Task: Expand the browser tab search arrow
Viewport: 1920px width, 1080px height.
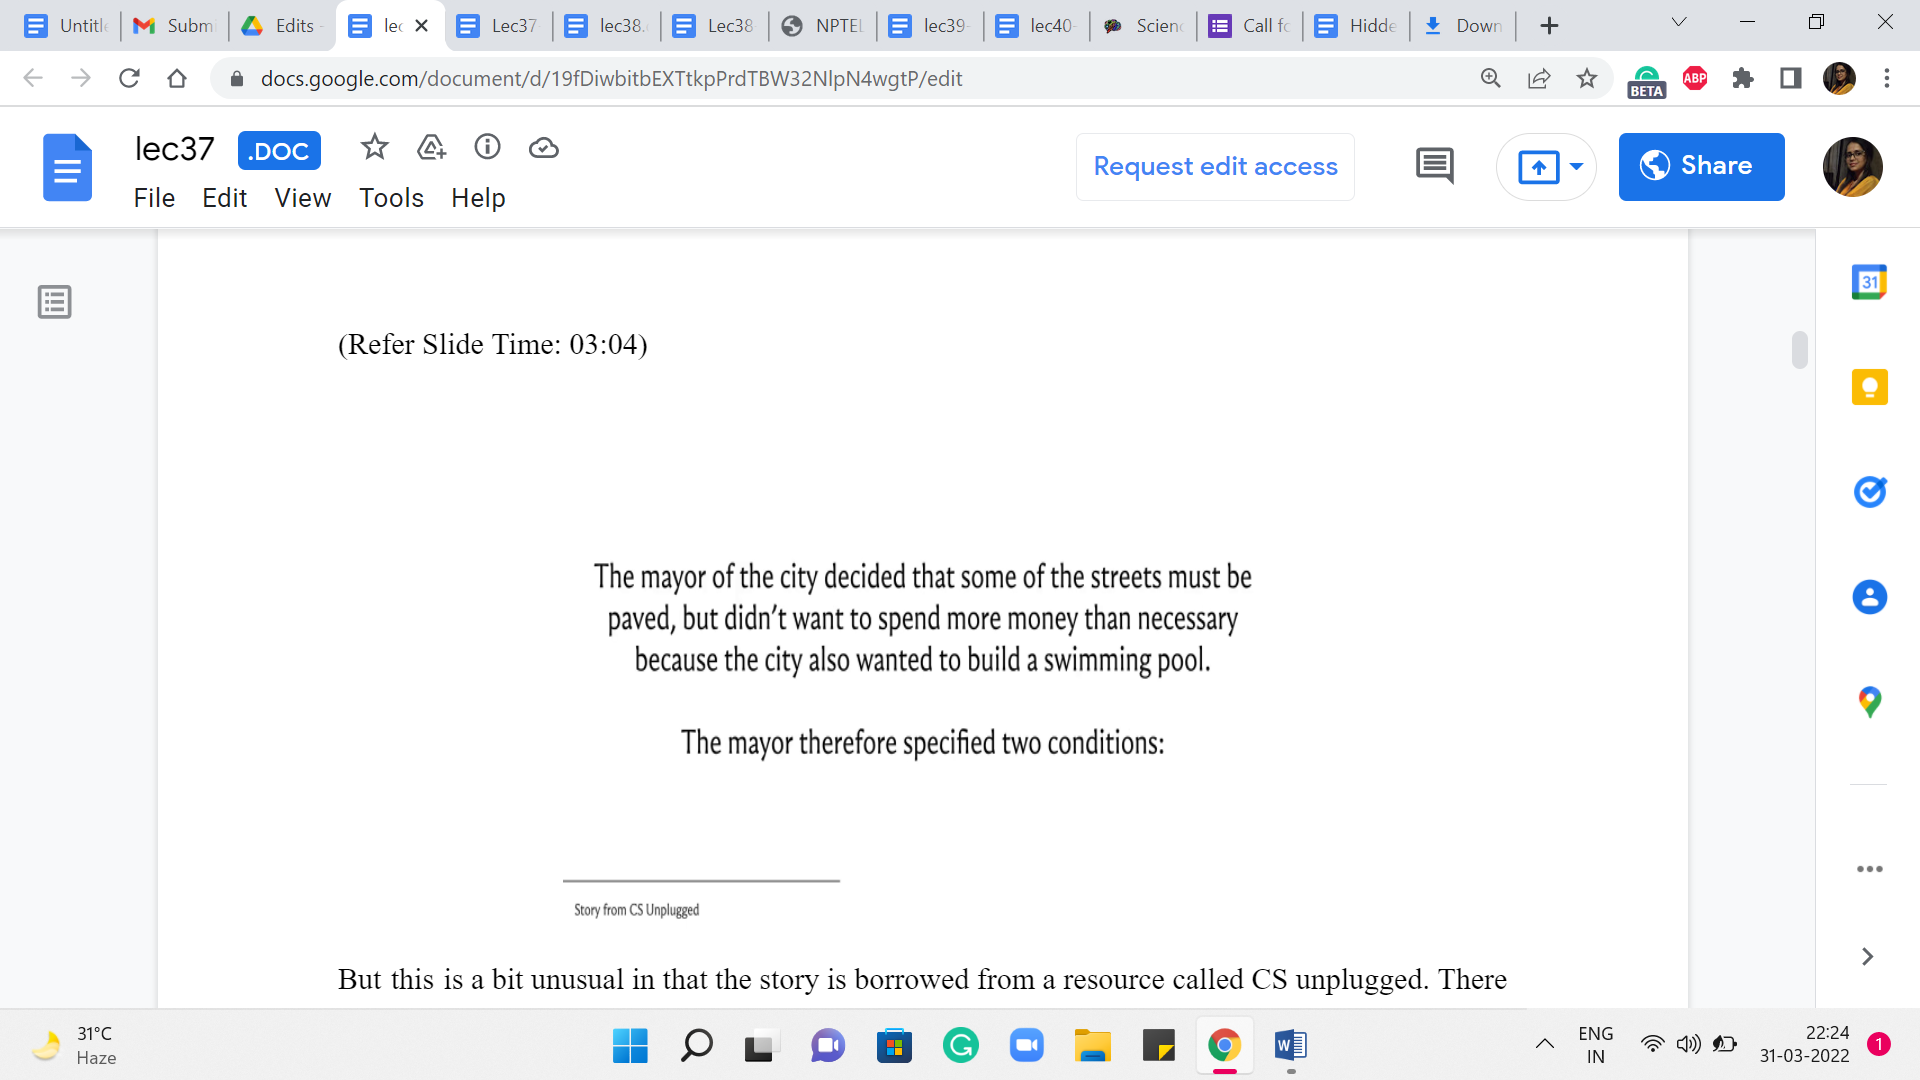Action: 1679,23
